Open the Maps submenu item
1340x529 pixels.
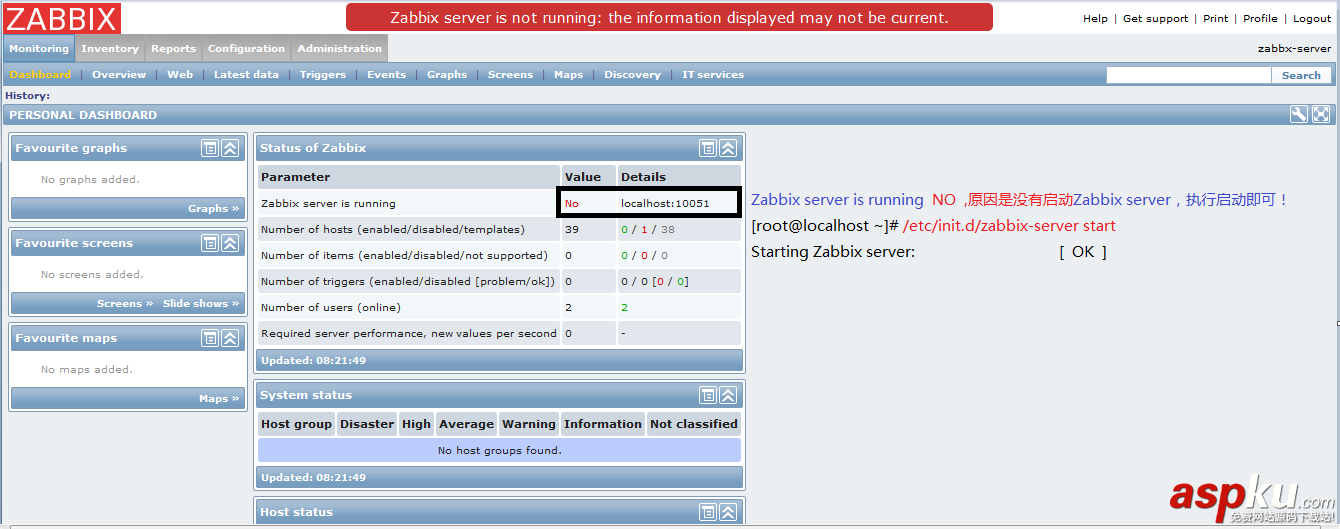point(568,75)
